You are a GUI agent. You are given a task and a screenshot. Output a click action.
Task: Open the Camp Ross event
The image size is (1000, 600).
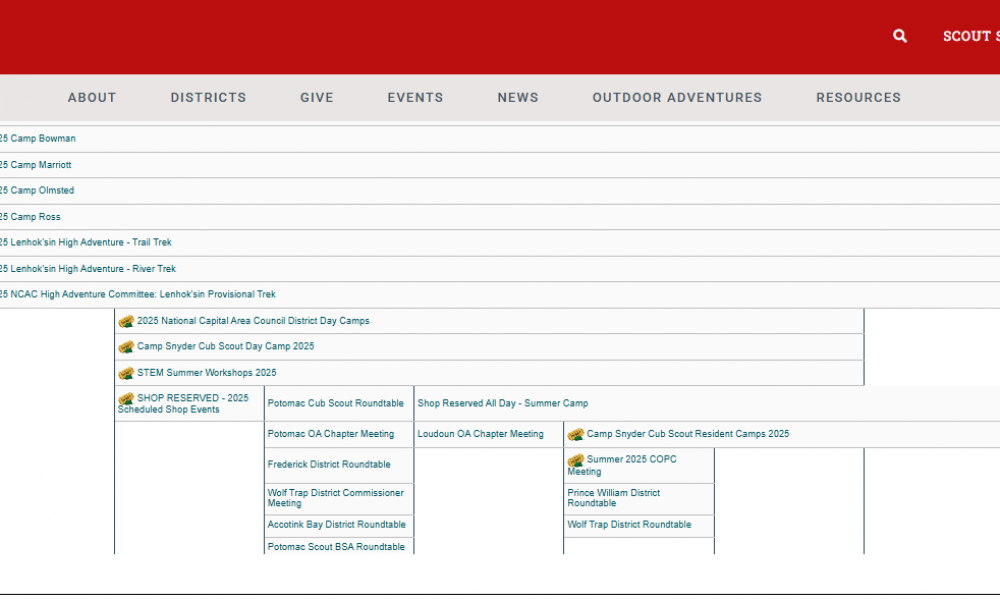[x=30, y=217]
